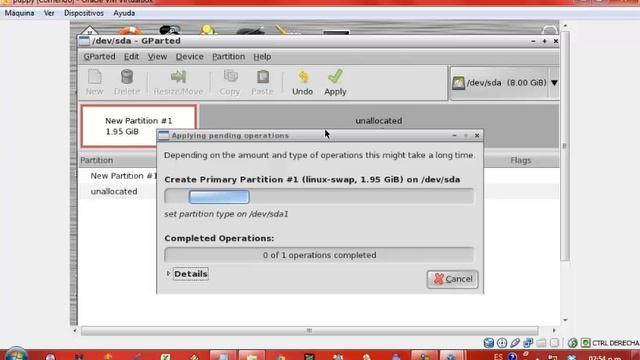
Task: Click the blue pulsing progress bar
Action: pyautogui.click(x=219, y=197)
